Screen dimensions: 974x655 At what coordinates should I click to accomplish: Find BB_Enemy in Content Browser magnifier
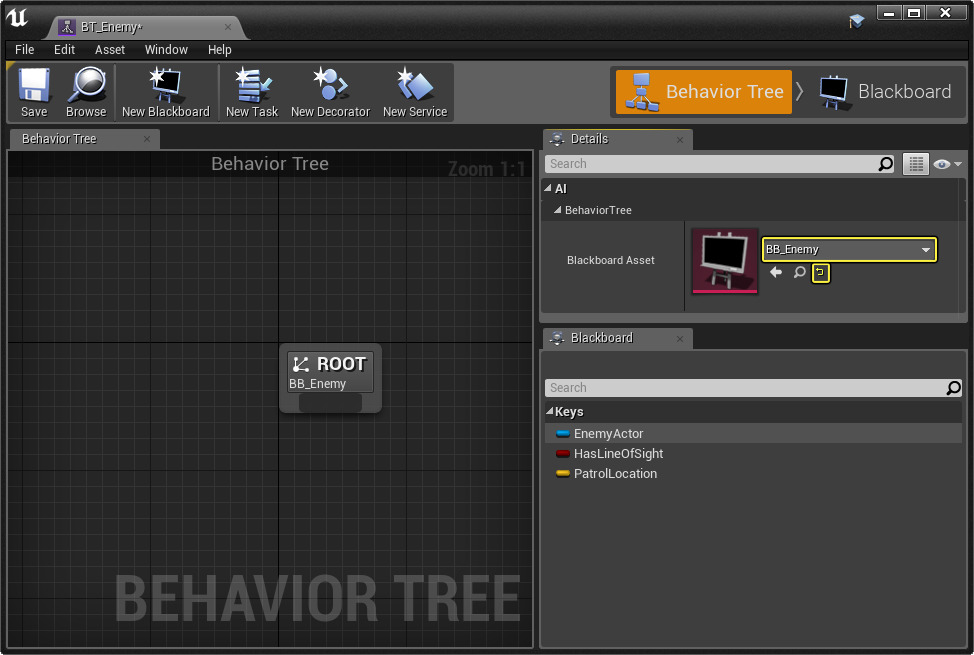pos(799,272)
